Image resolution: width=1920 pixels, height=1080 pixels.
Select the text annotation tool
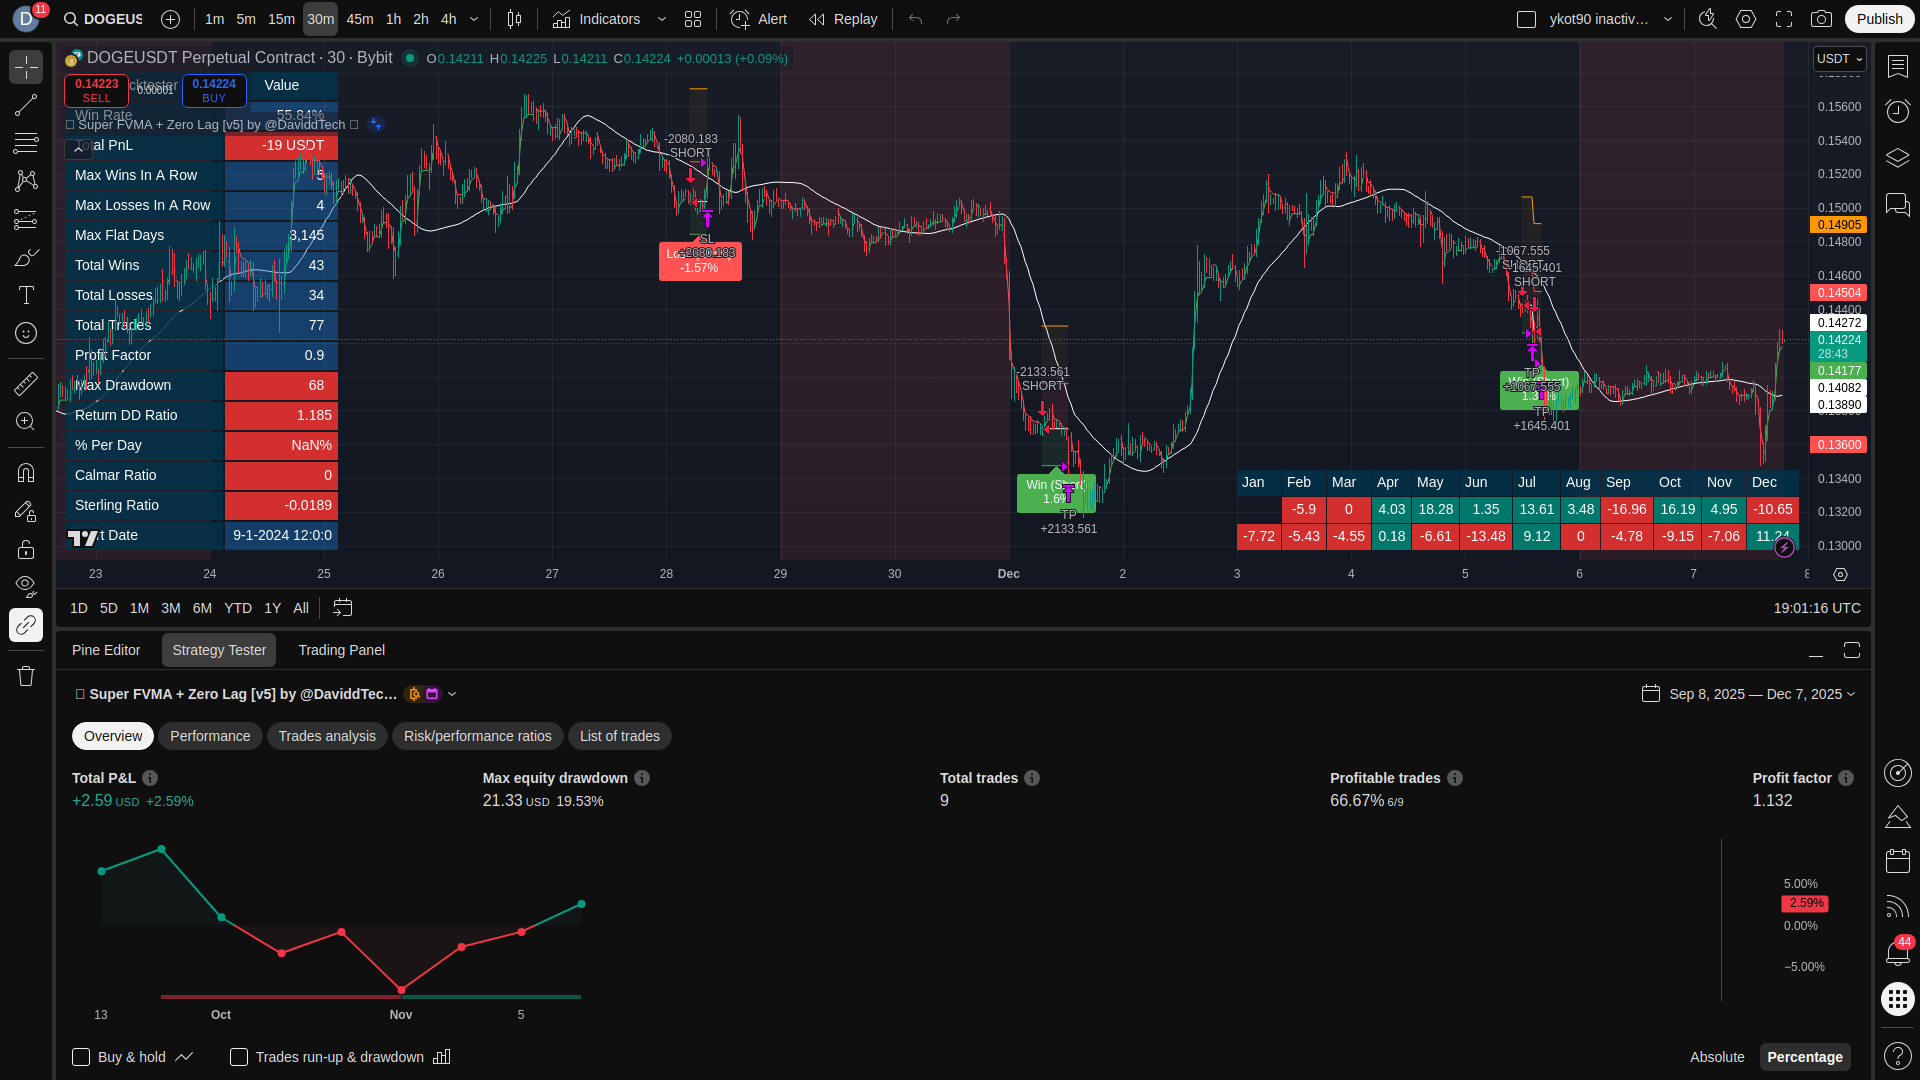(x=26, y=295)
